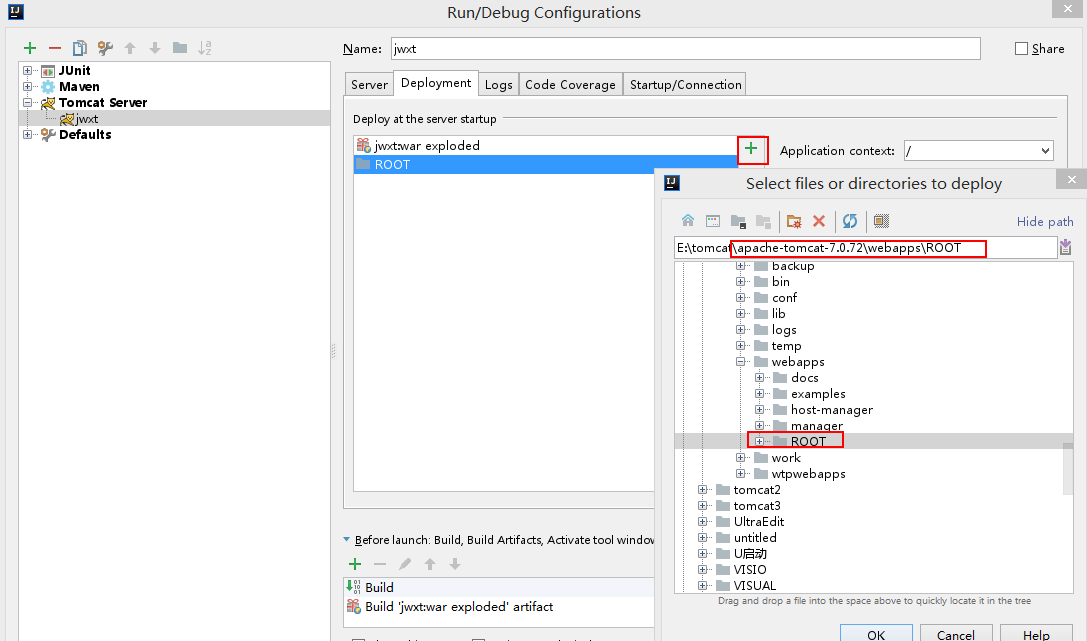Select the VISIO folder
The image size is (1087, 641).
pos(749,570)
